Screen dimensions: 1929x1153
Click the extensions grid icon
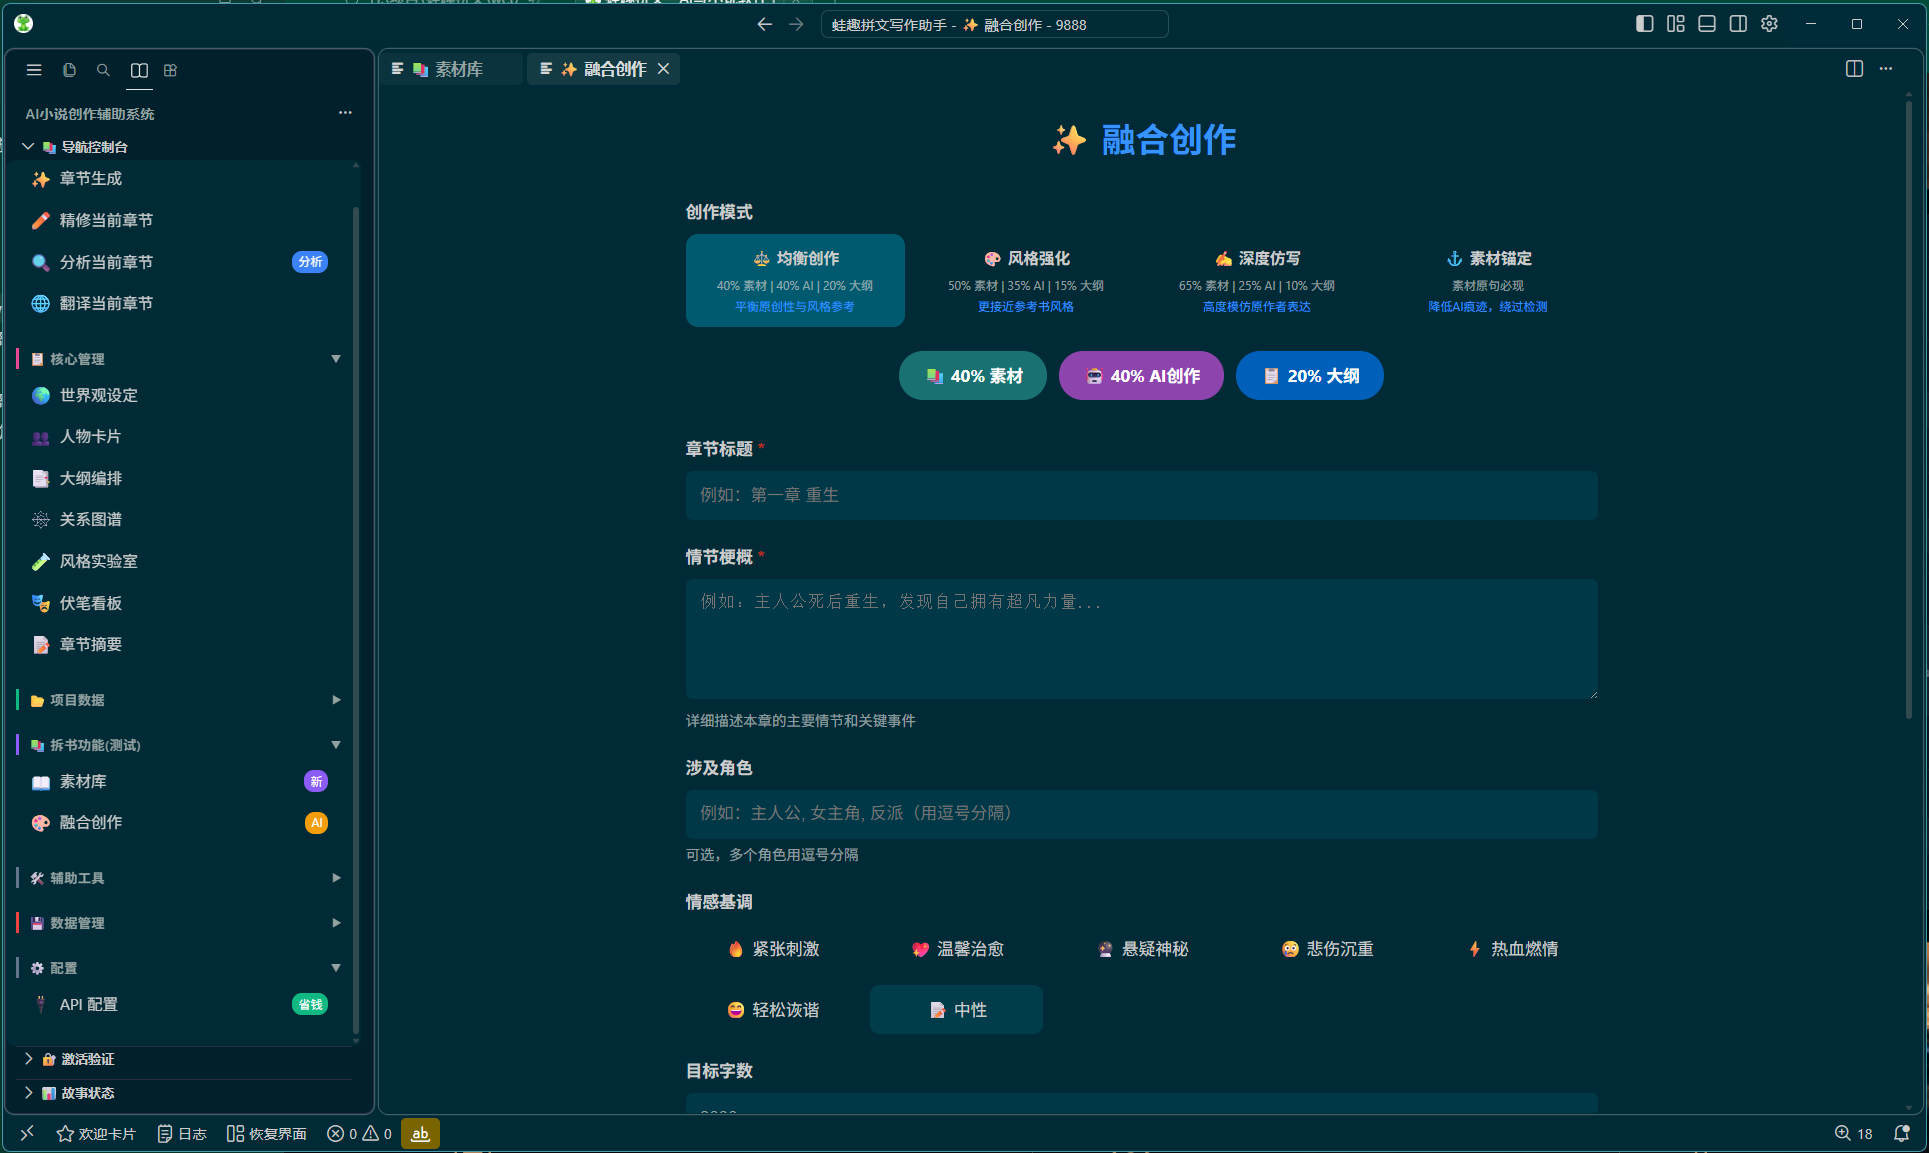click(171, 70)
